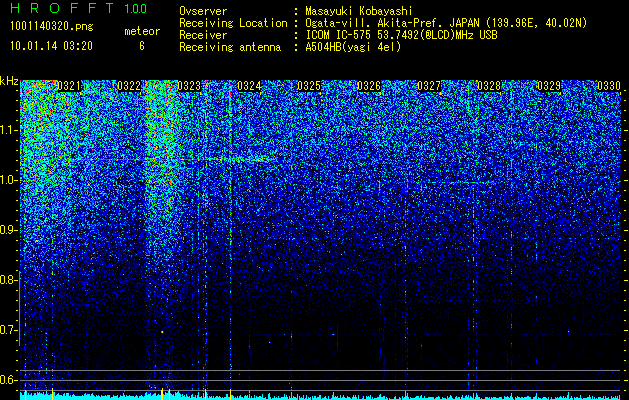This screenshot has width=629, height=400.
Task: Click the meteor count label
Action: point(142,31)
